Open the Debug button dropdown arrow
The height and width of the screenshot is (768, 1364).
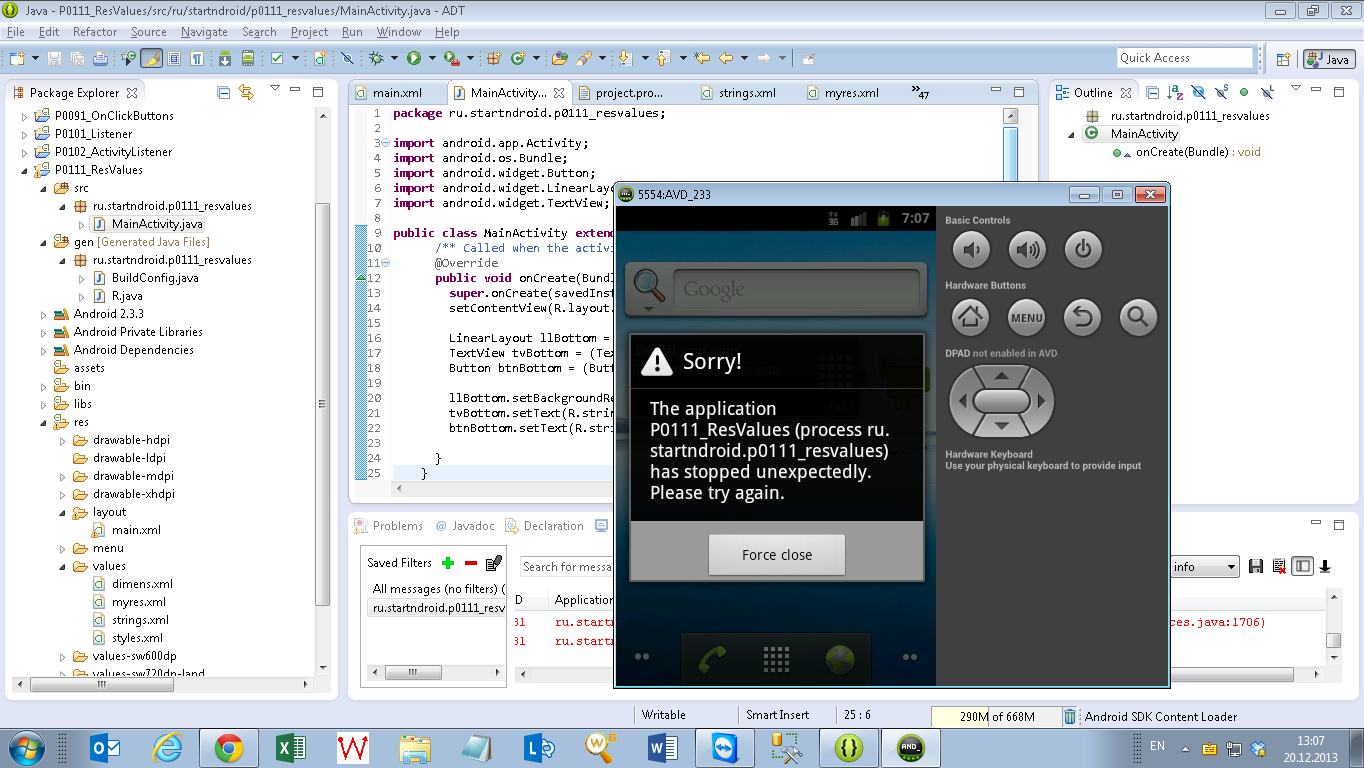394,58
